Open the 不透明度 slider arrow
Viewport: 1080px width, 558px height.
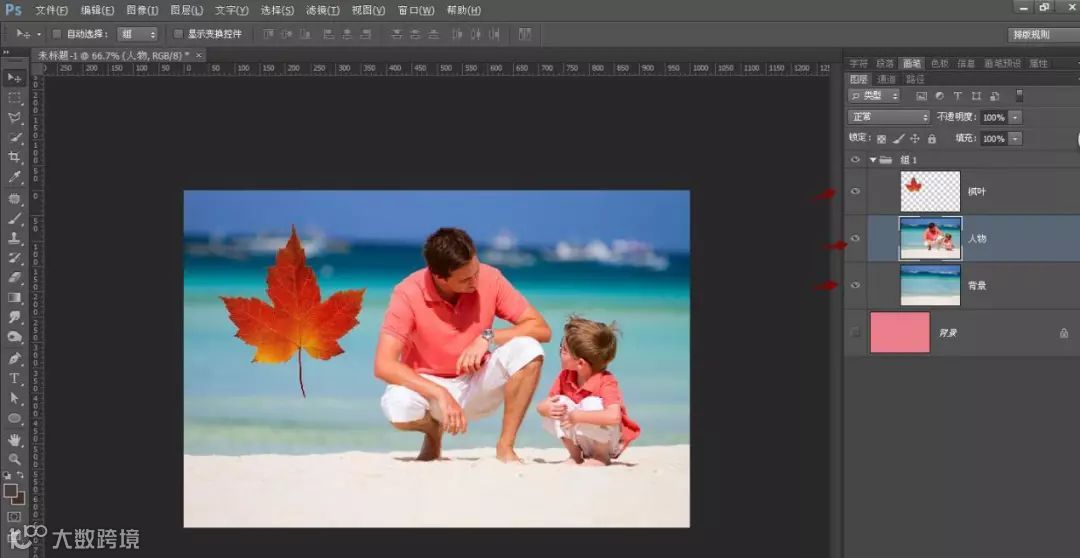coord(1015,117)
